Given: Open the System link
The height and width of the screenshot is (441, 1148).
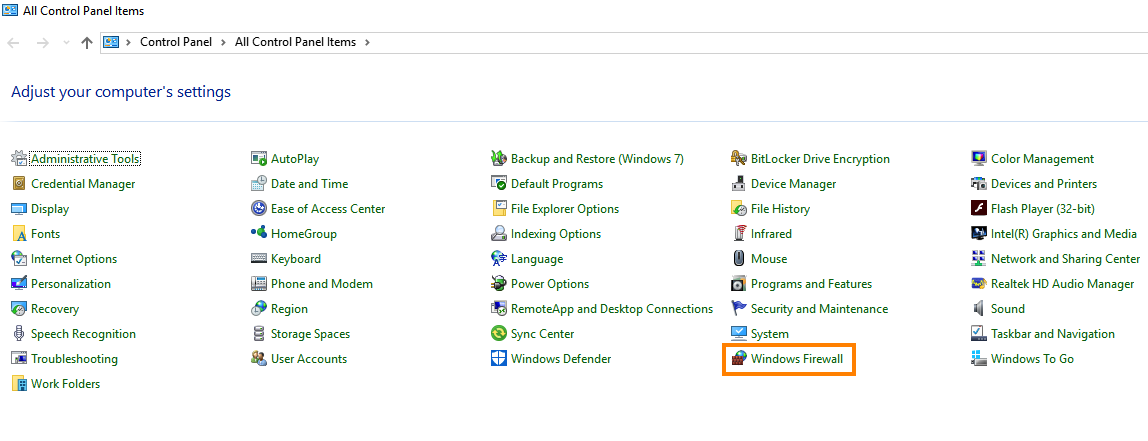Looking at the screenshot, I should pos(770,333).
